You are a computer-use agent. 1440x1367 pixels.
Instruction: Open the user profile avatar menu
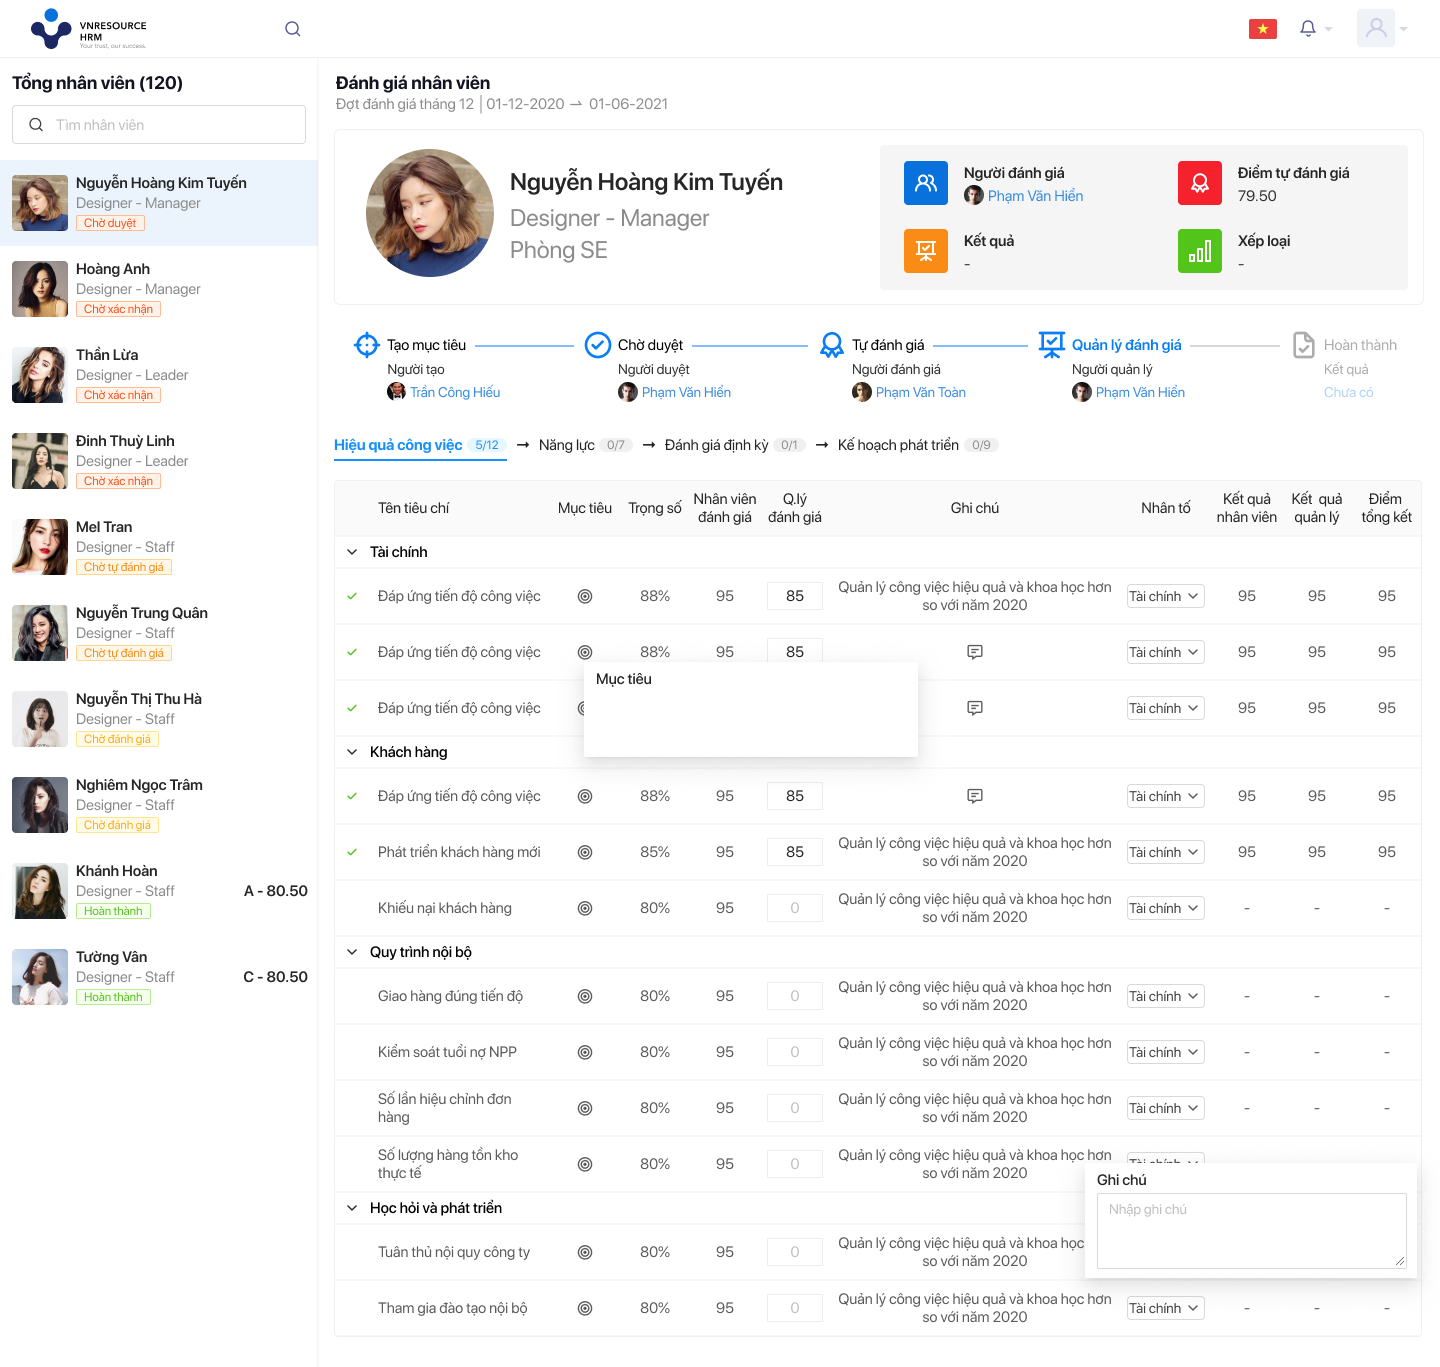[1376, 28]
